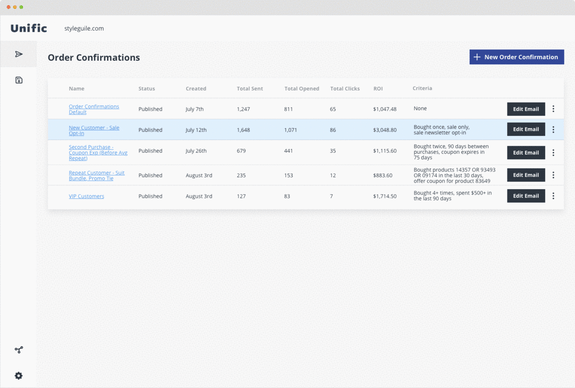
Task: Open the New Customer - Sale Opt-in link
Action: coord(94,130)
